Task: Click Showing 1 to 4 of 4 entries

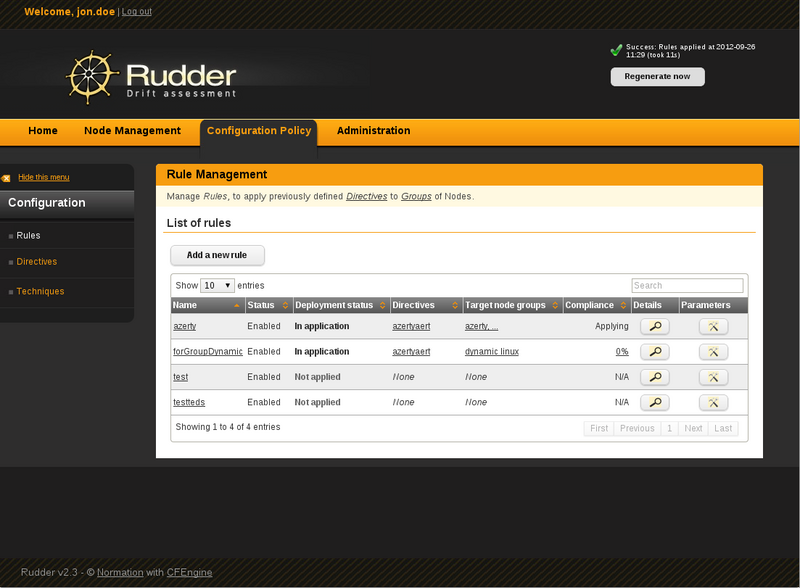Action: (x=228, y=427)
